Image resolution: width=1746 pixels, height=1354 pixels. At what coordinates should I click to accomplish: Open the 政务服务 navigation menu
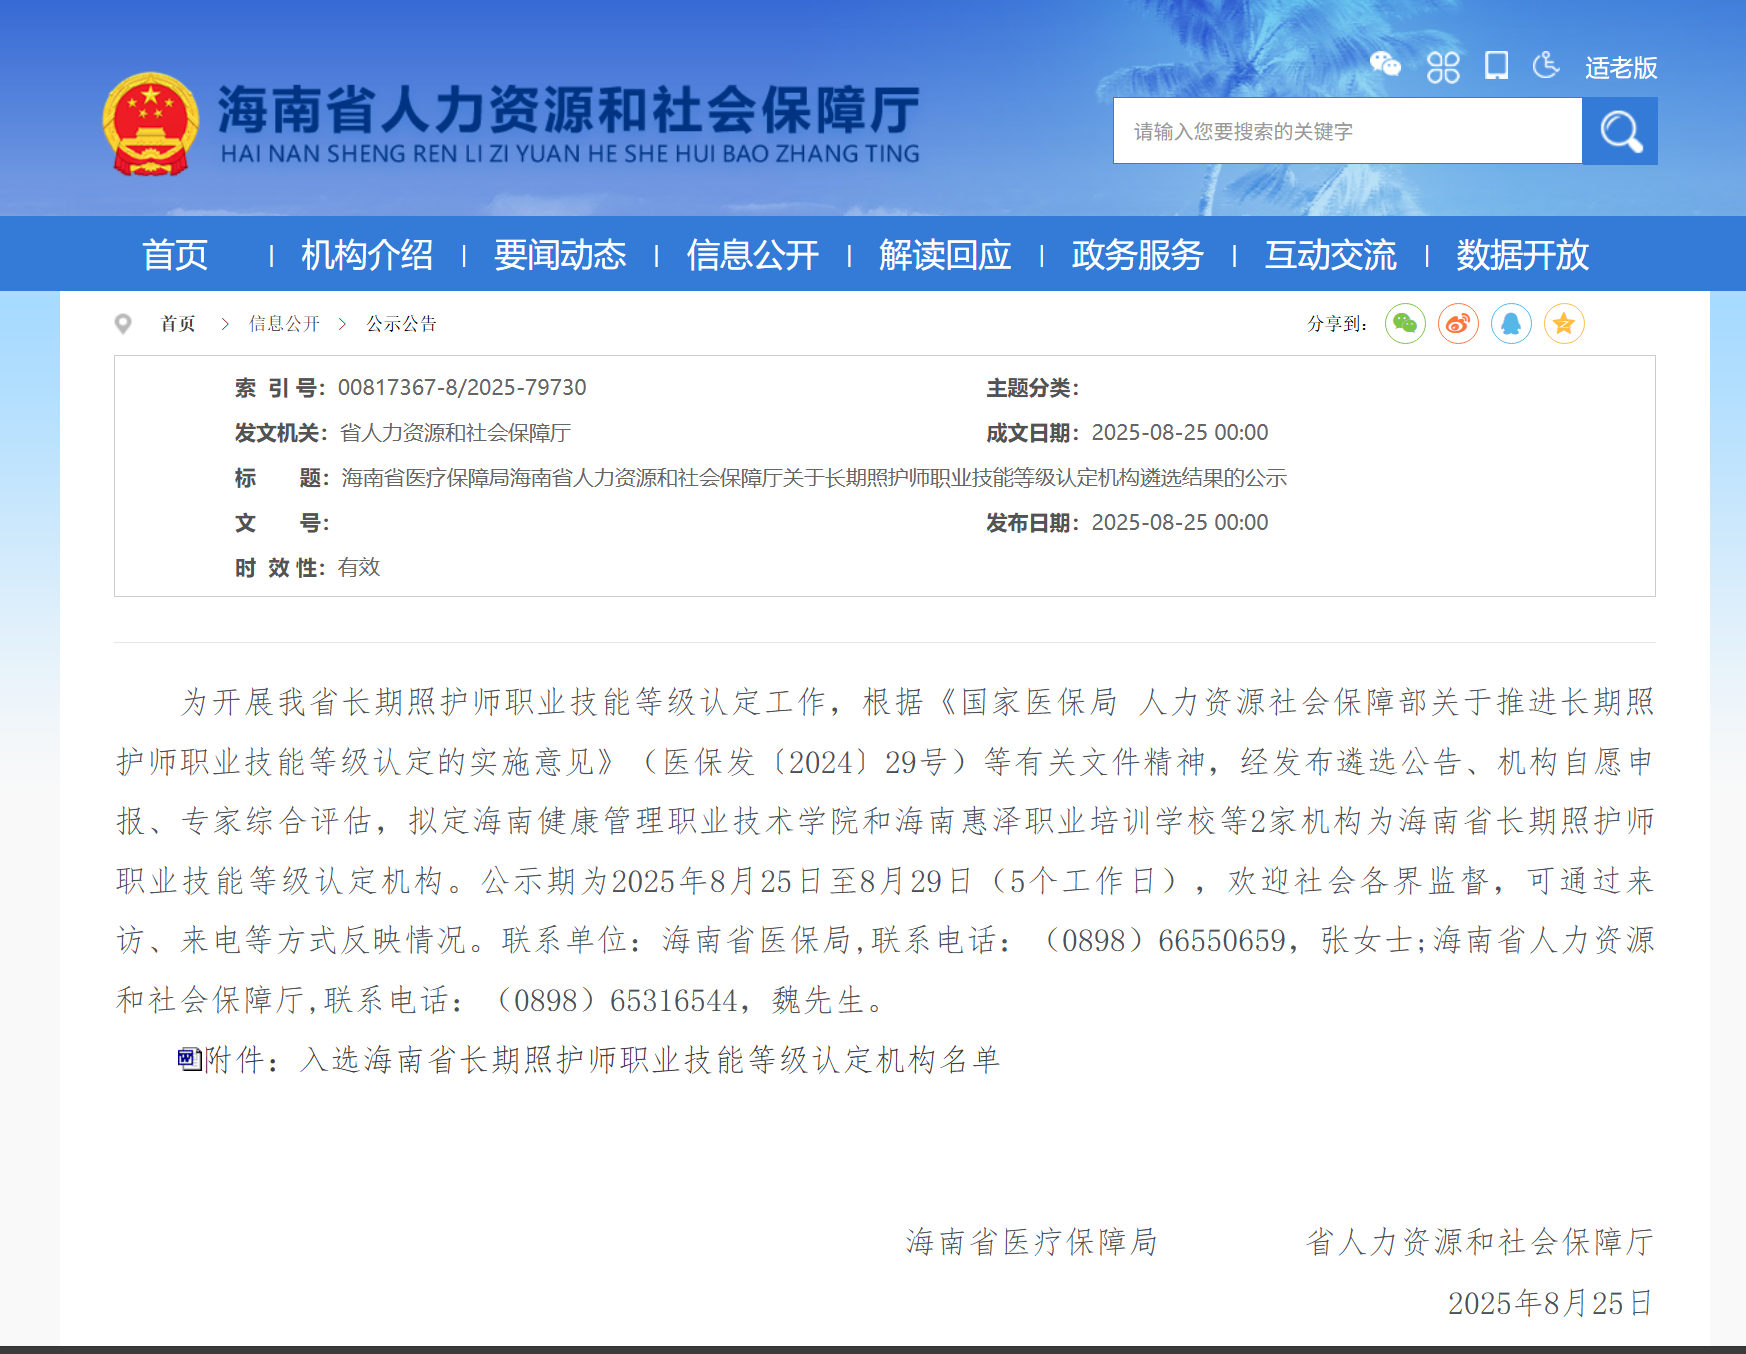1138,255
